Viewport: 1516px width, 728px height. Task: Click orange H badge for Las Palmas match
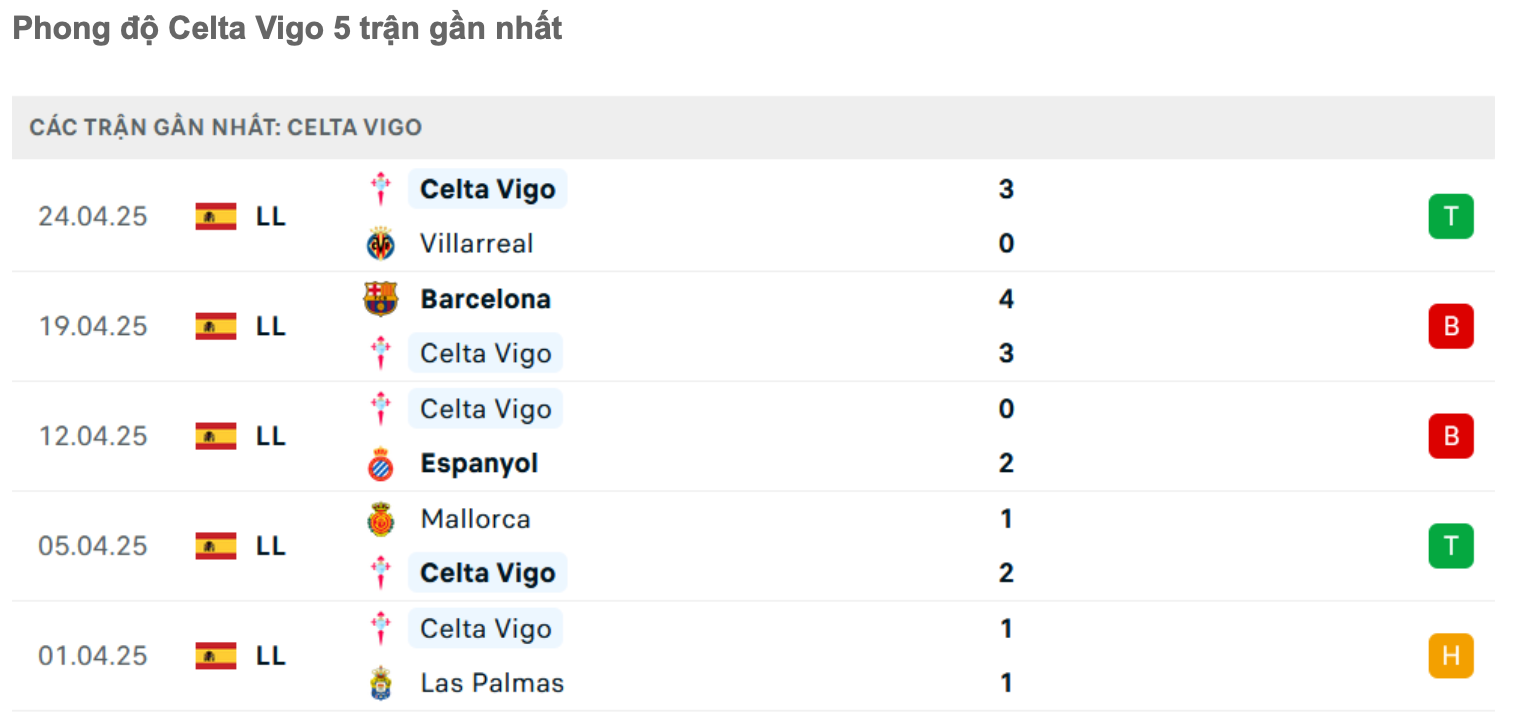[x=1451, y=656]
